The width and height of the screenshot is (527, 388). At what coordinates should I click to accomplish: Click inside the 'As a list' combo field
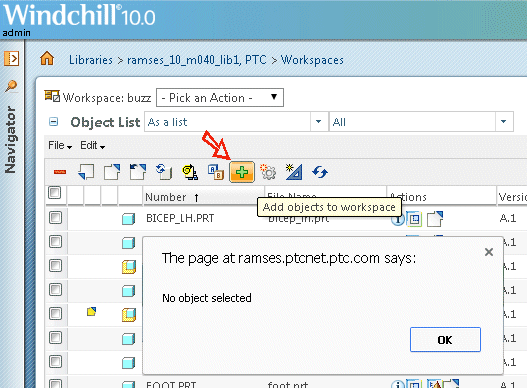coord(228,121)
